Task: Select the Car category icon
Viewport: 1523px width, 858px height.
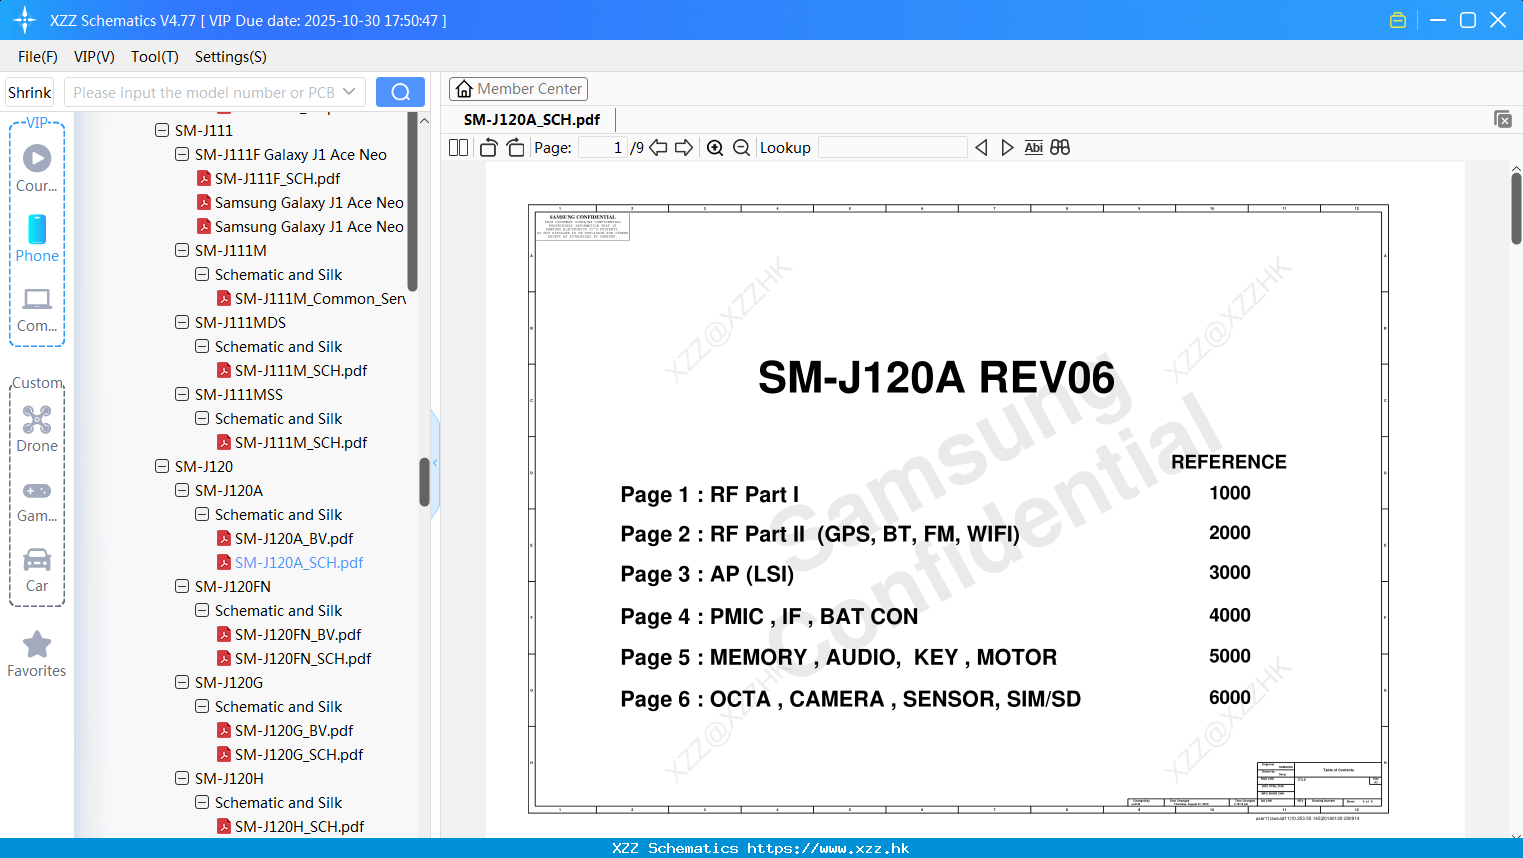Action: pyautogui.click(x=37, y=570)
